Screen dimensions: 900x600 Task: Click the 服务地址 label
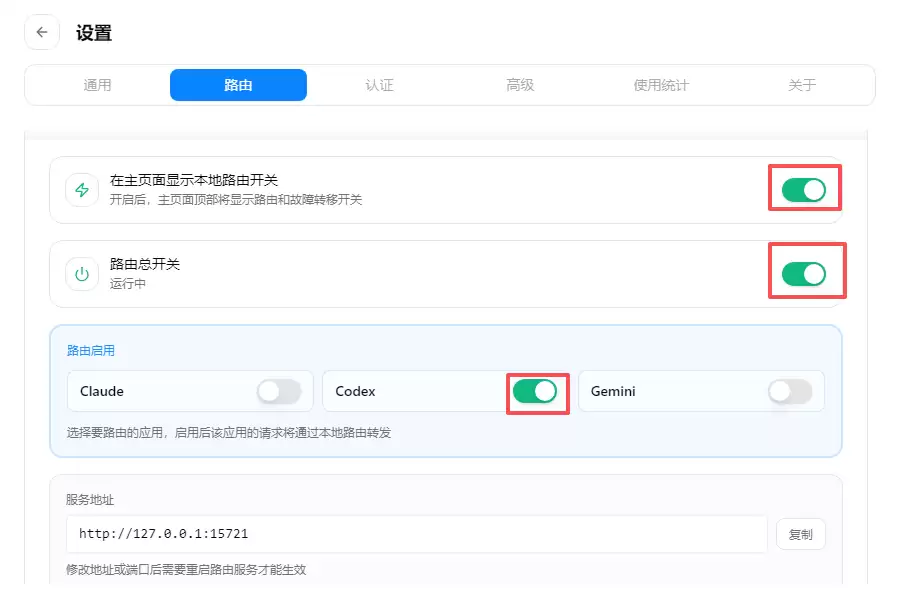click(x=90, y=500)
